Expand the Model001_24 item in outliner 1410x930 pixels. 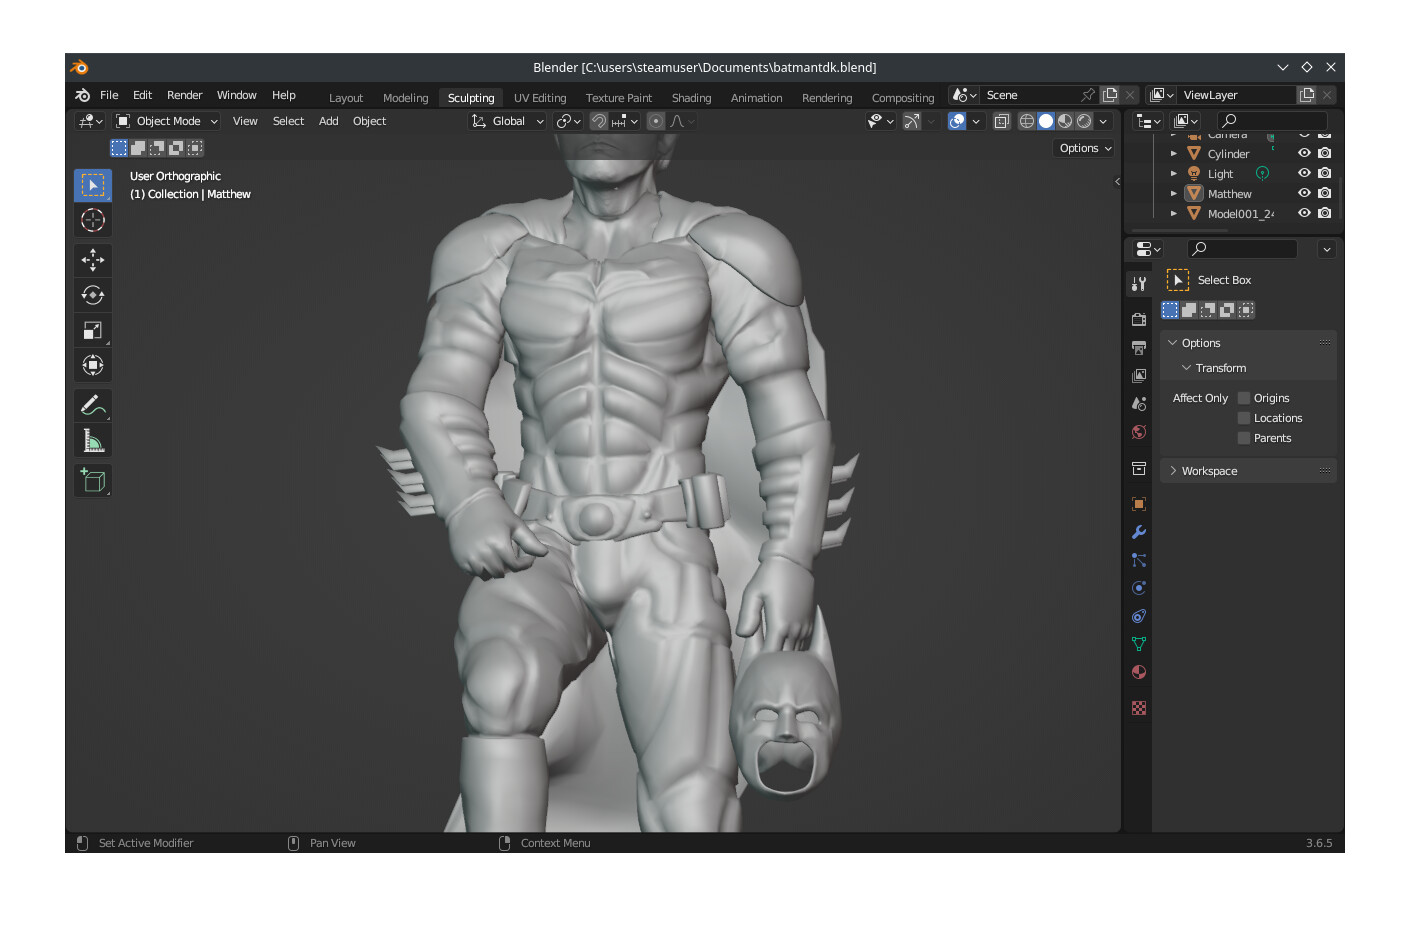click(1174, 214)
